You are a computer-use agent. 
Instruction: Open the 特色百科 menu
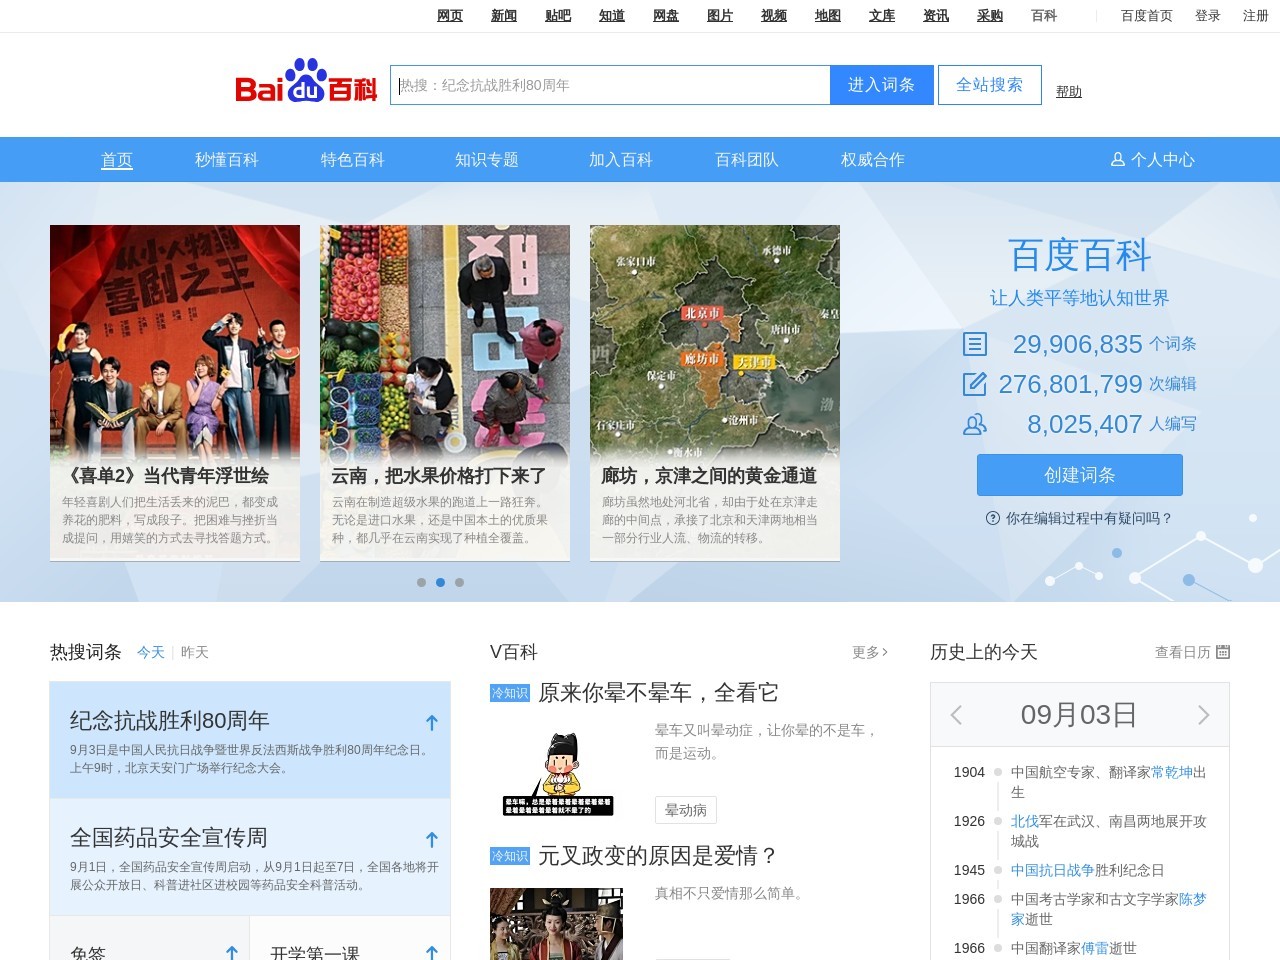tap(353, 160)
